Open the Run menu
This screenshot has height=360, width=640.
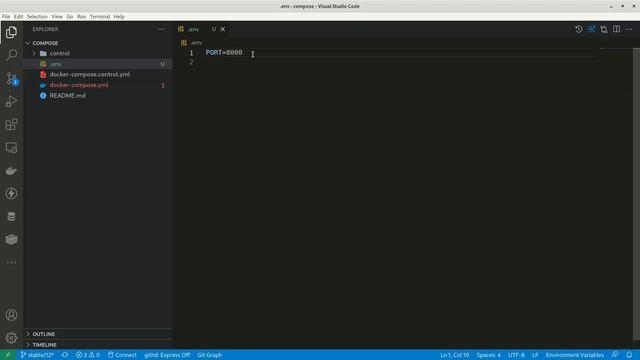82,17
